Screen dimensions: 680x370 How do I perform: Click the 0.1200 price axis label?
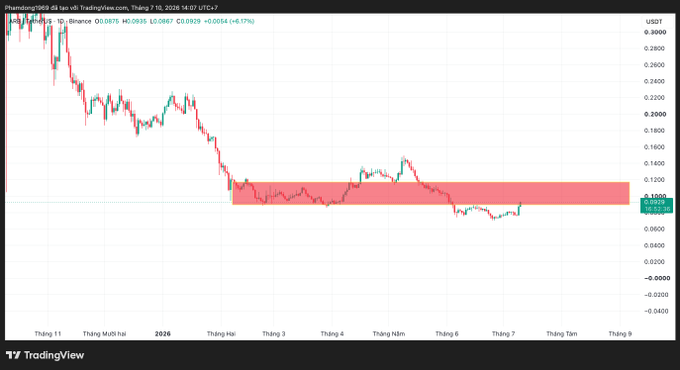(654, 180)
